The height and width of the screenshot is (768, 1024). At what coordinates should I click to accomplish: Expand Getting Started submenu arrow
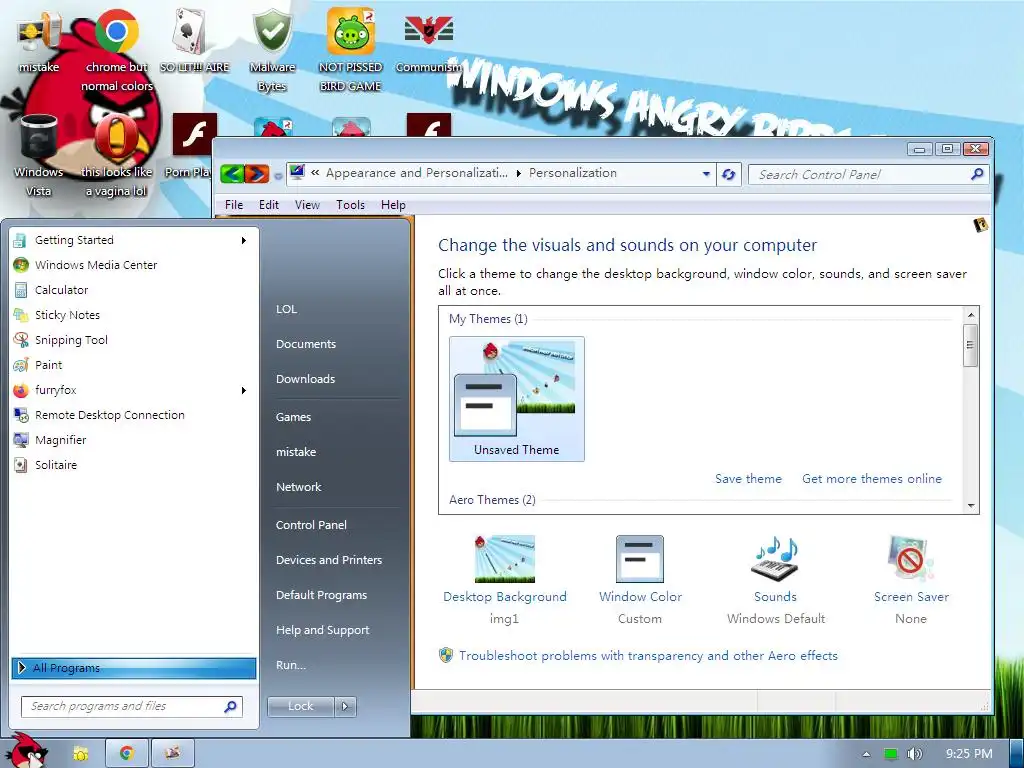click(x=244, y=240)
